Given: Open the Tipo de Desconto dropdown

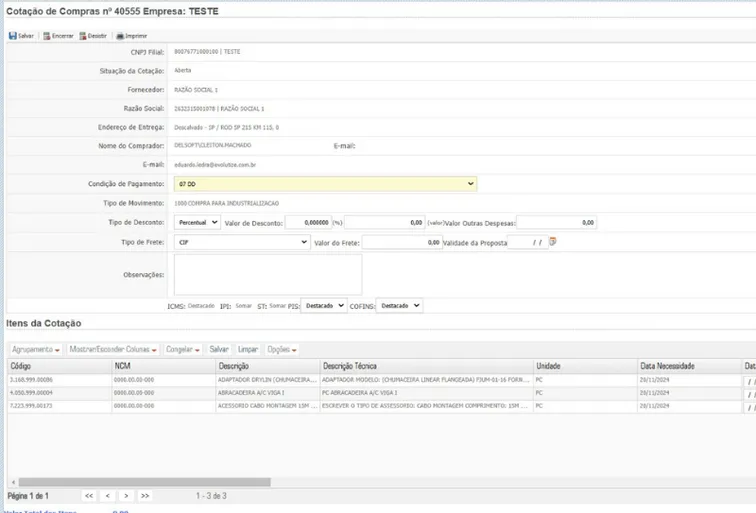Looking at the screenshot, I should (x=197, y=222).
